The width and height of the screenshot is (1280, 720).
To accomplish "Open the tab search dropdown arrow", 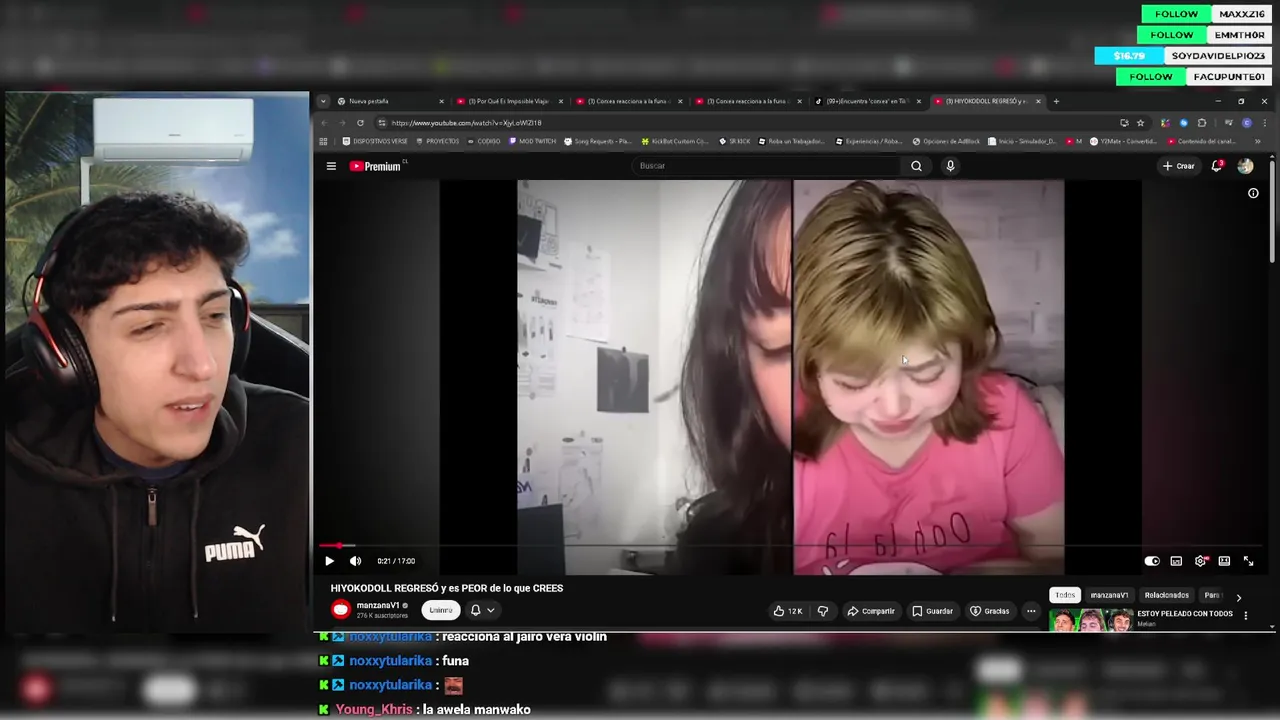I will [323, 101].
